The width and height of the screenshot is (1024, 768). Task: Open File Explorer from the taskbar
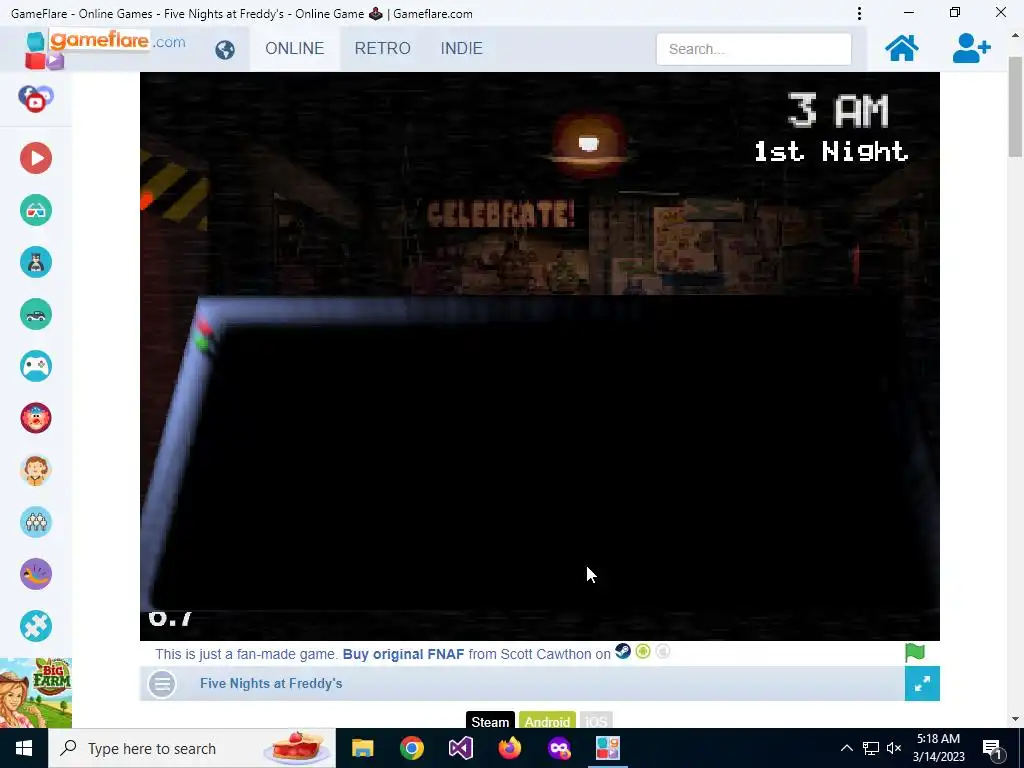362,748
